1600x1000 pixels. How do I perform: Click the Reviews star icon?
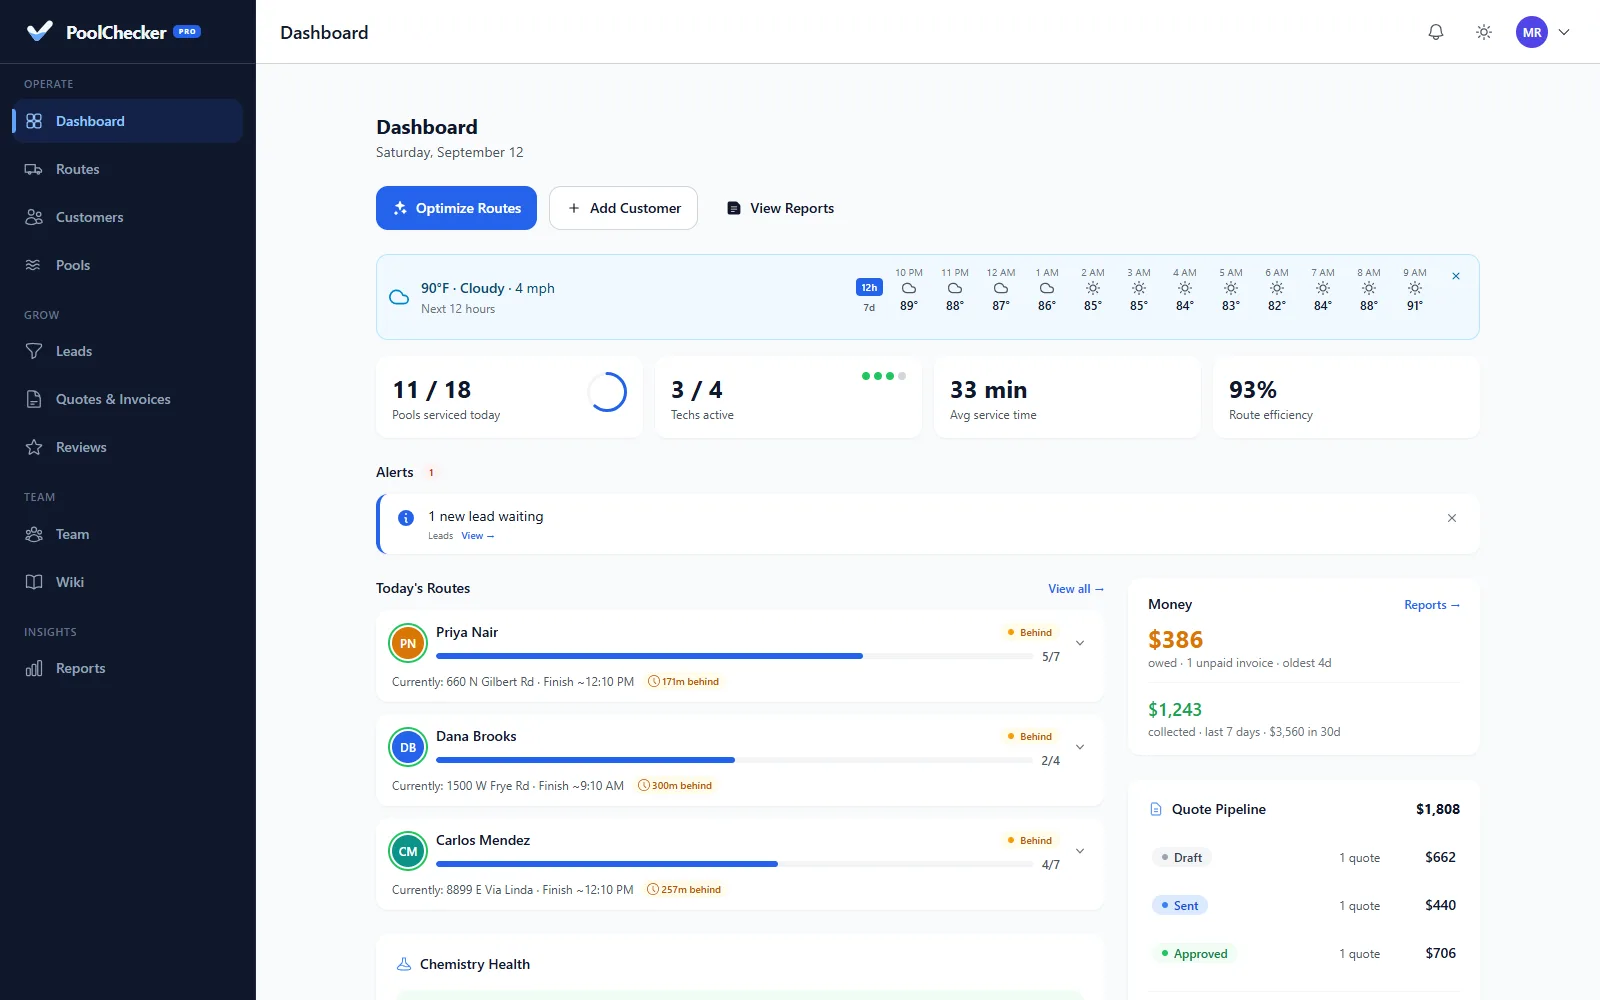tap(34, 447)
